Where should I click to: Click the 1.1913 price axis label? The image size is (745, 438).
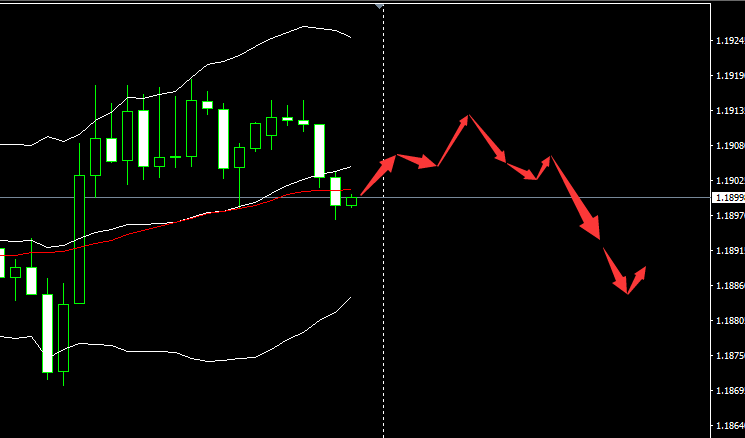pos(730,111)
